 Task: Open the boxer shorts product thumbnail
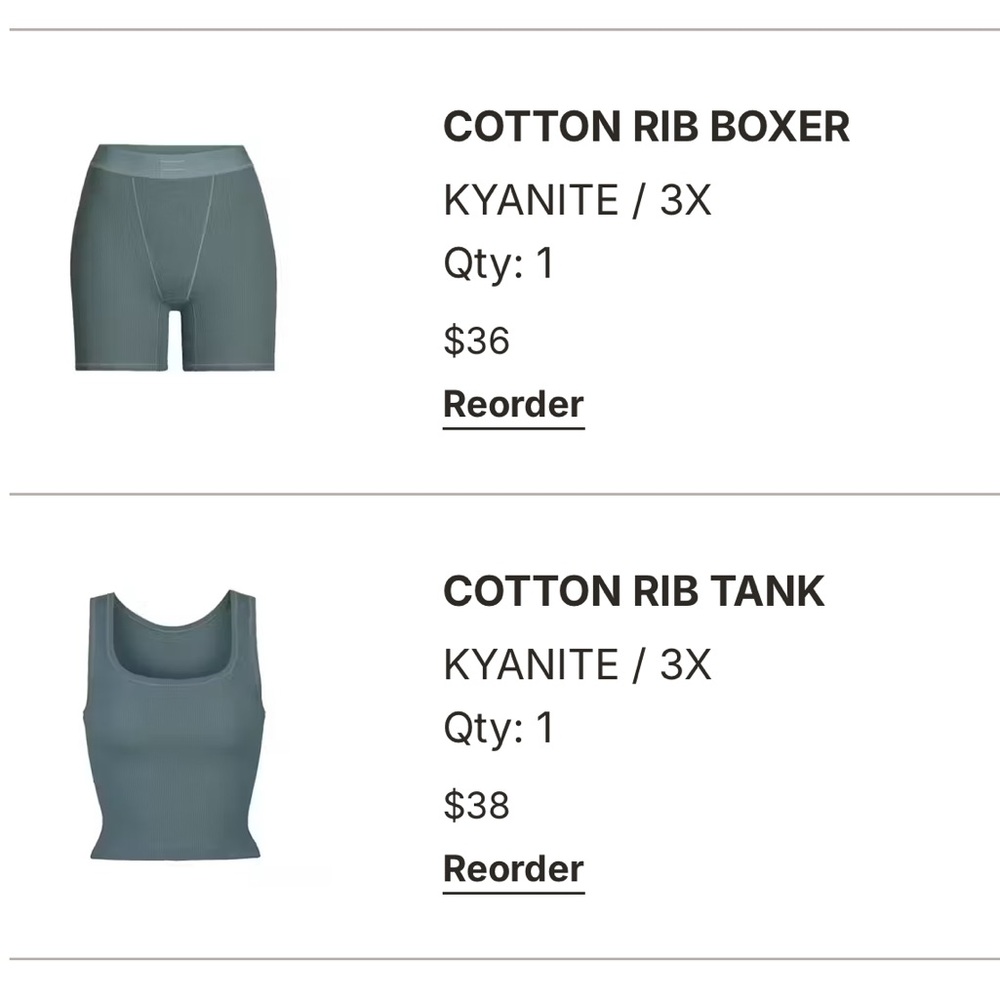coord(175,257)
